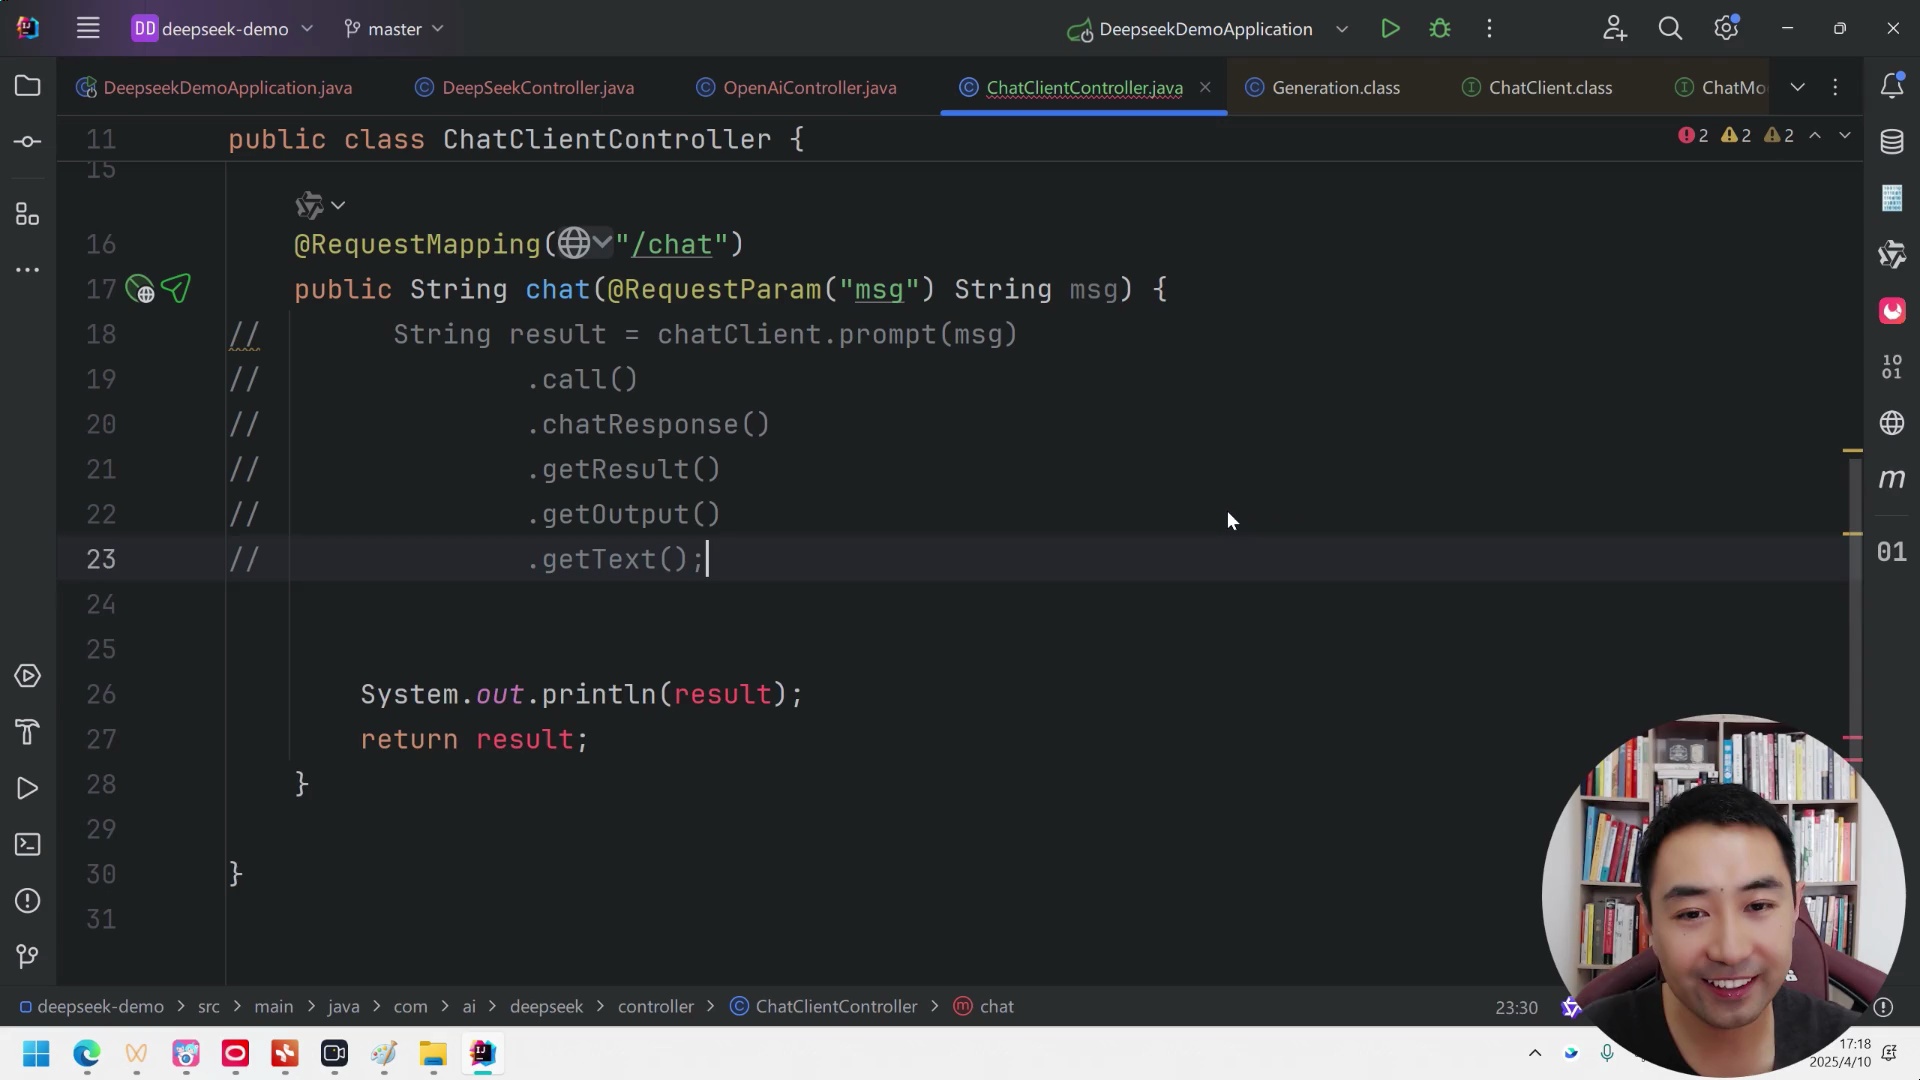Start debugging with the bug icon
This screenshot has height=1080, width=1920.
point(1440,29)
